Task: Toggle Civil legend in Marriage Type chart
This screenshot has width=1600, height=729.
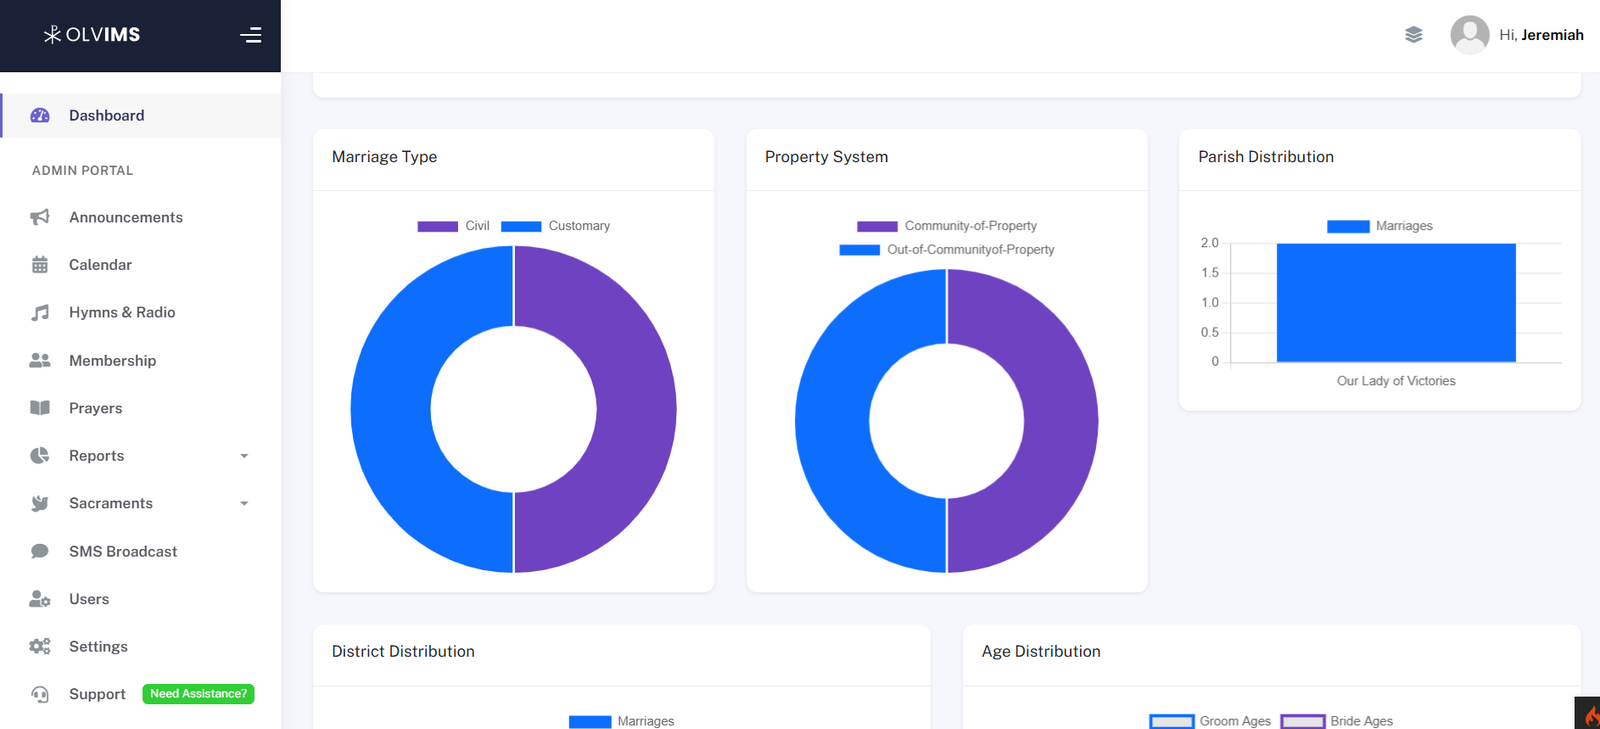Action: pyautogui.click(x=453, y=226)
